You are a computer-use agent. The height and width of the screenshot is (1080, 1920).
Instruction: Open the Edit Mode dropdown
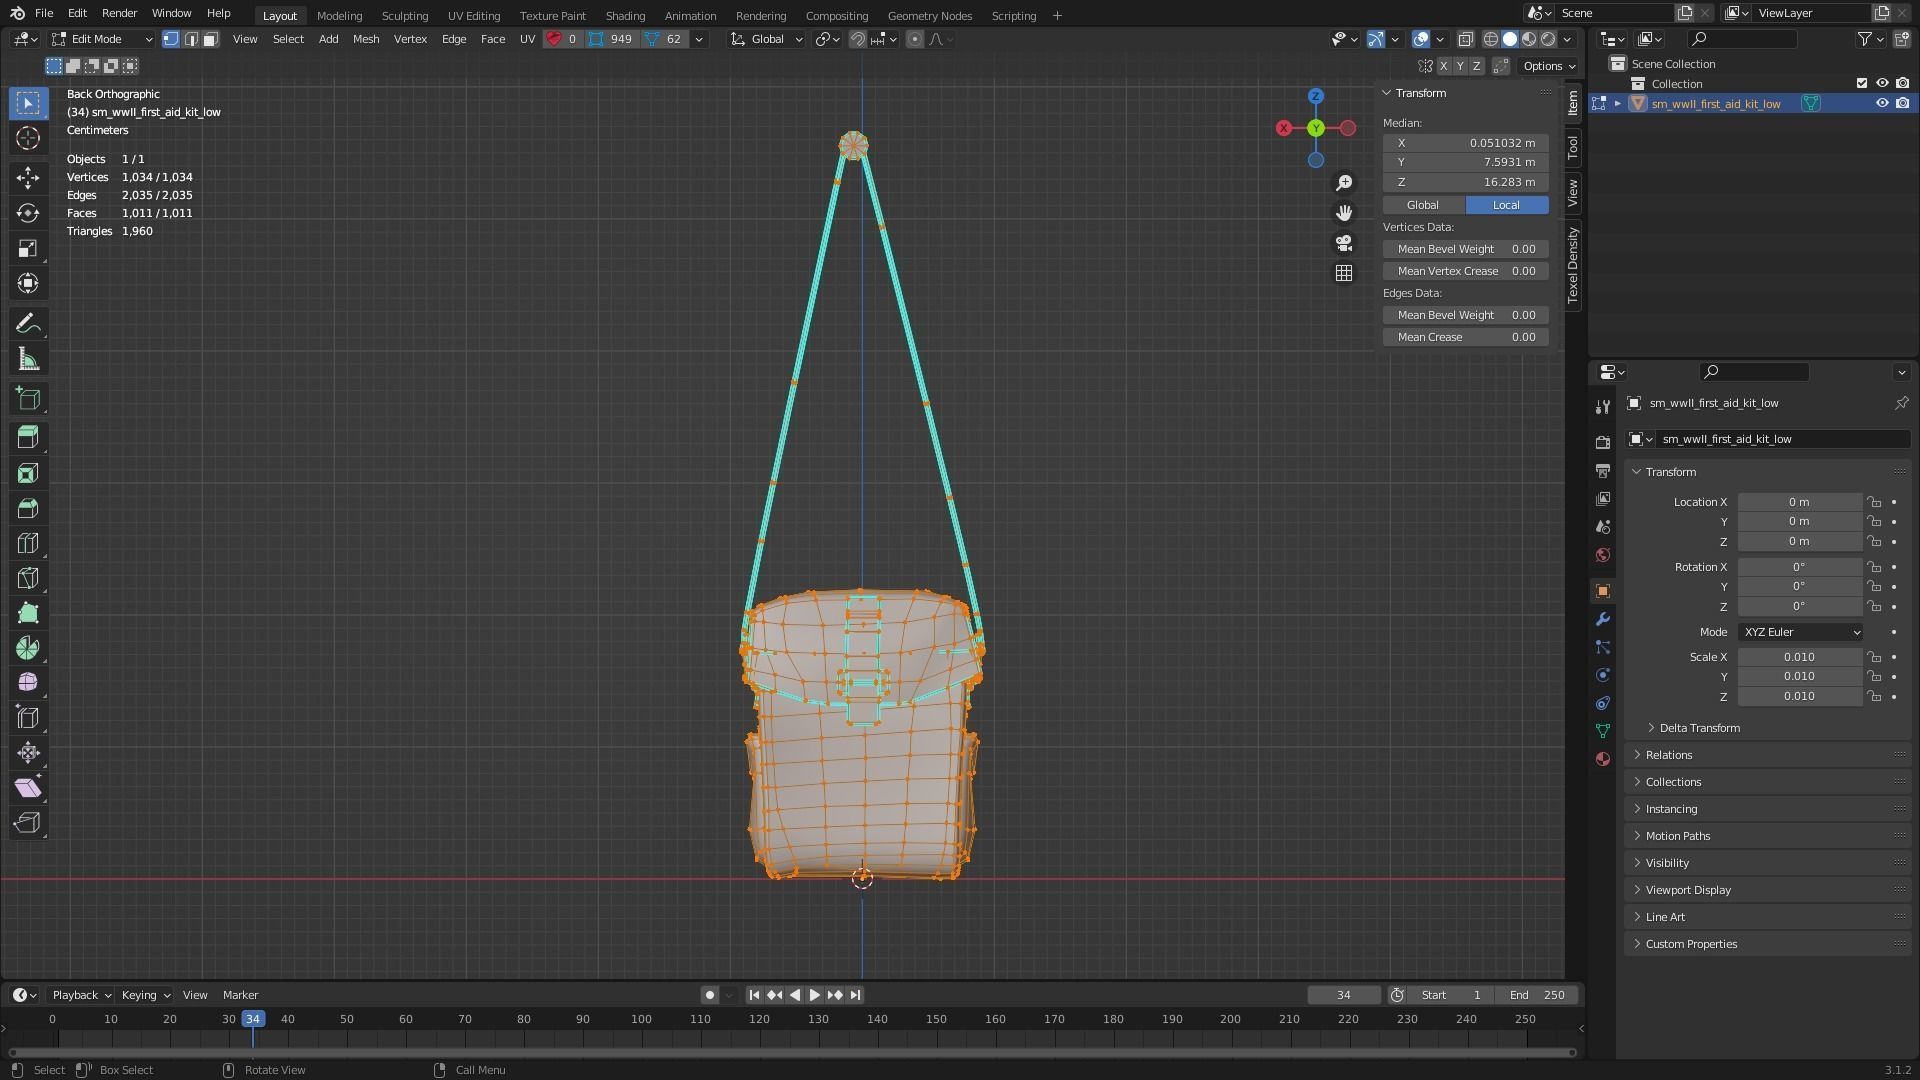(102, 39)
